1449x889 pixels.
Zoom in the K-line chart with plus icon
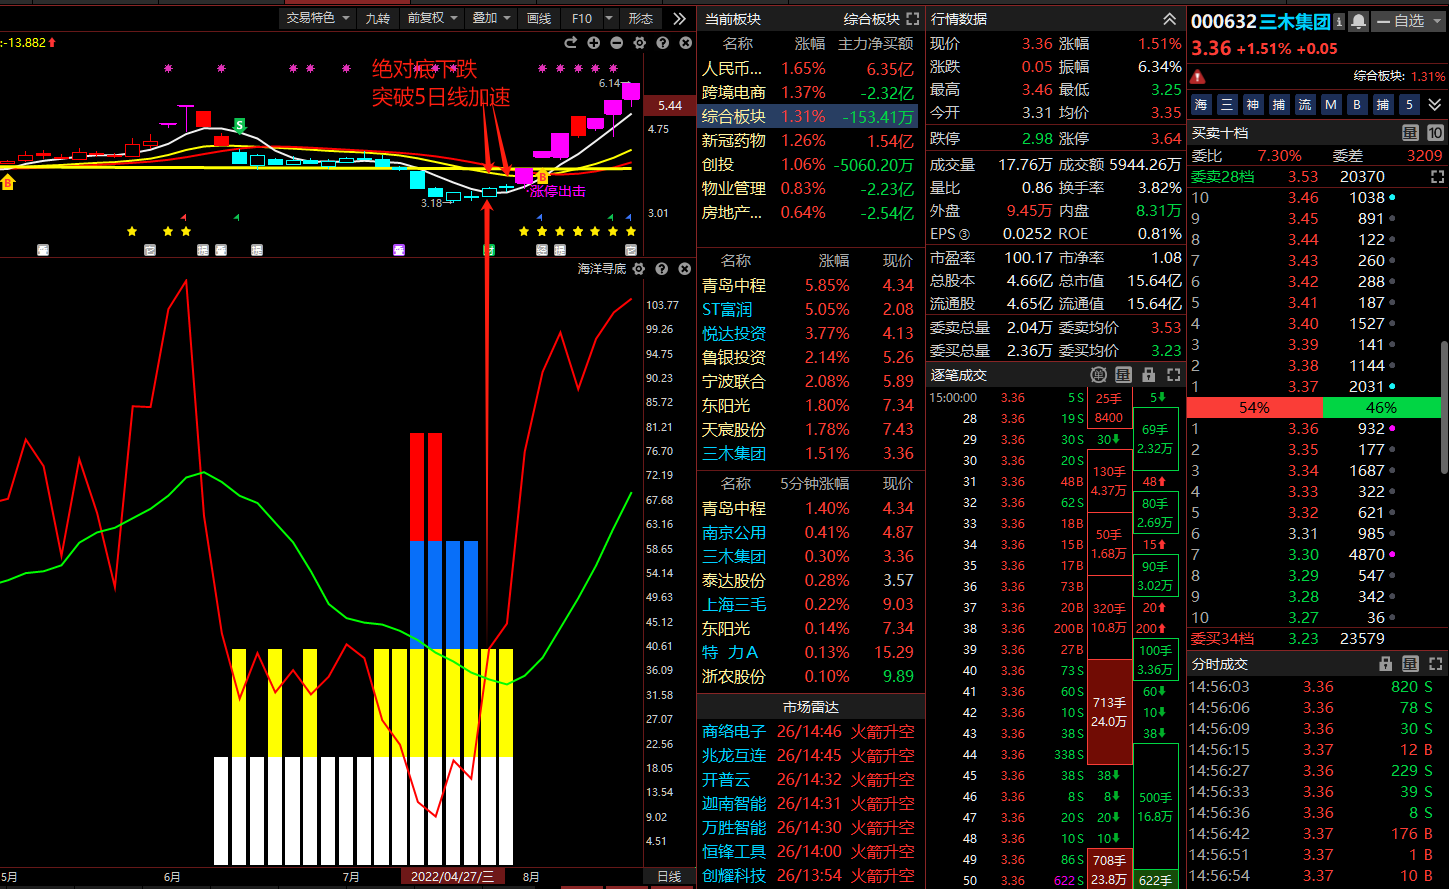(594, 43)
